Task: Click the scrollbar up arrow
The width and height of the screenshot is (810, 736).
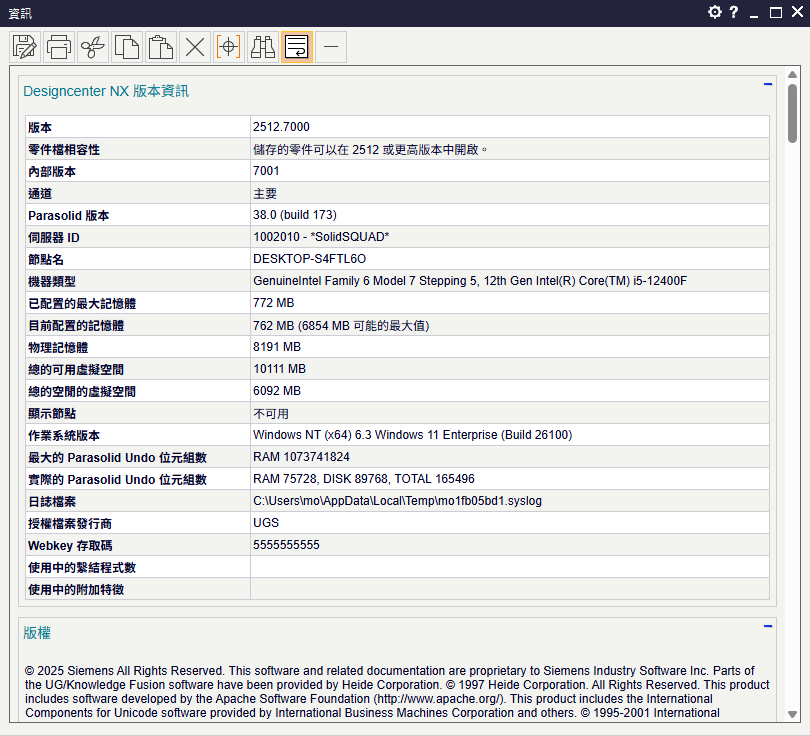Action: (x=792, y=75)
